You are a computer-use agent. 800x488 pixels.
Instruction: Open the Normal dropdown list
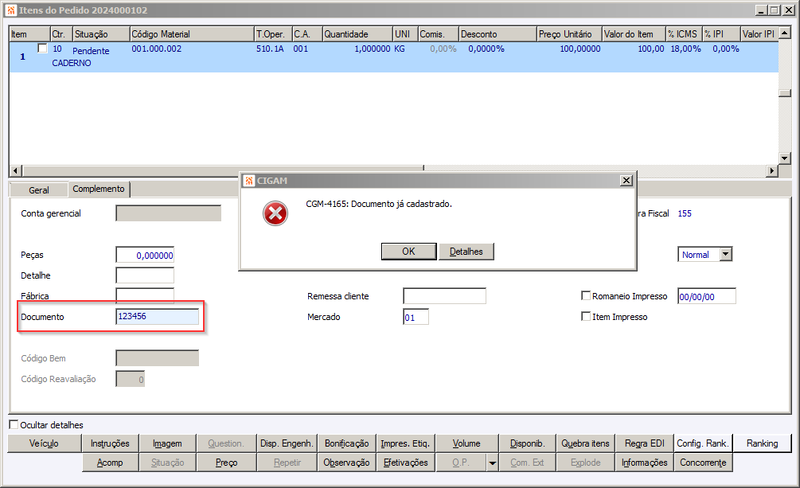(726, 254)
